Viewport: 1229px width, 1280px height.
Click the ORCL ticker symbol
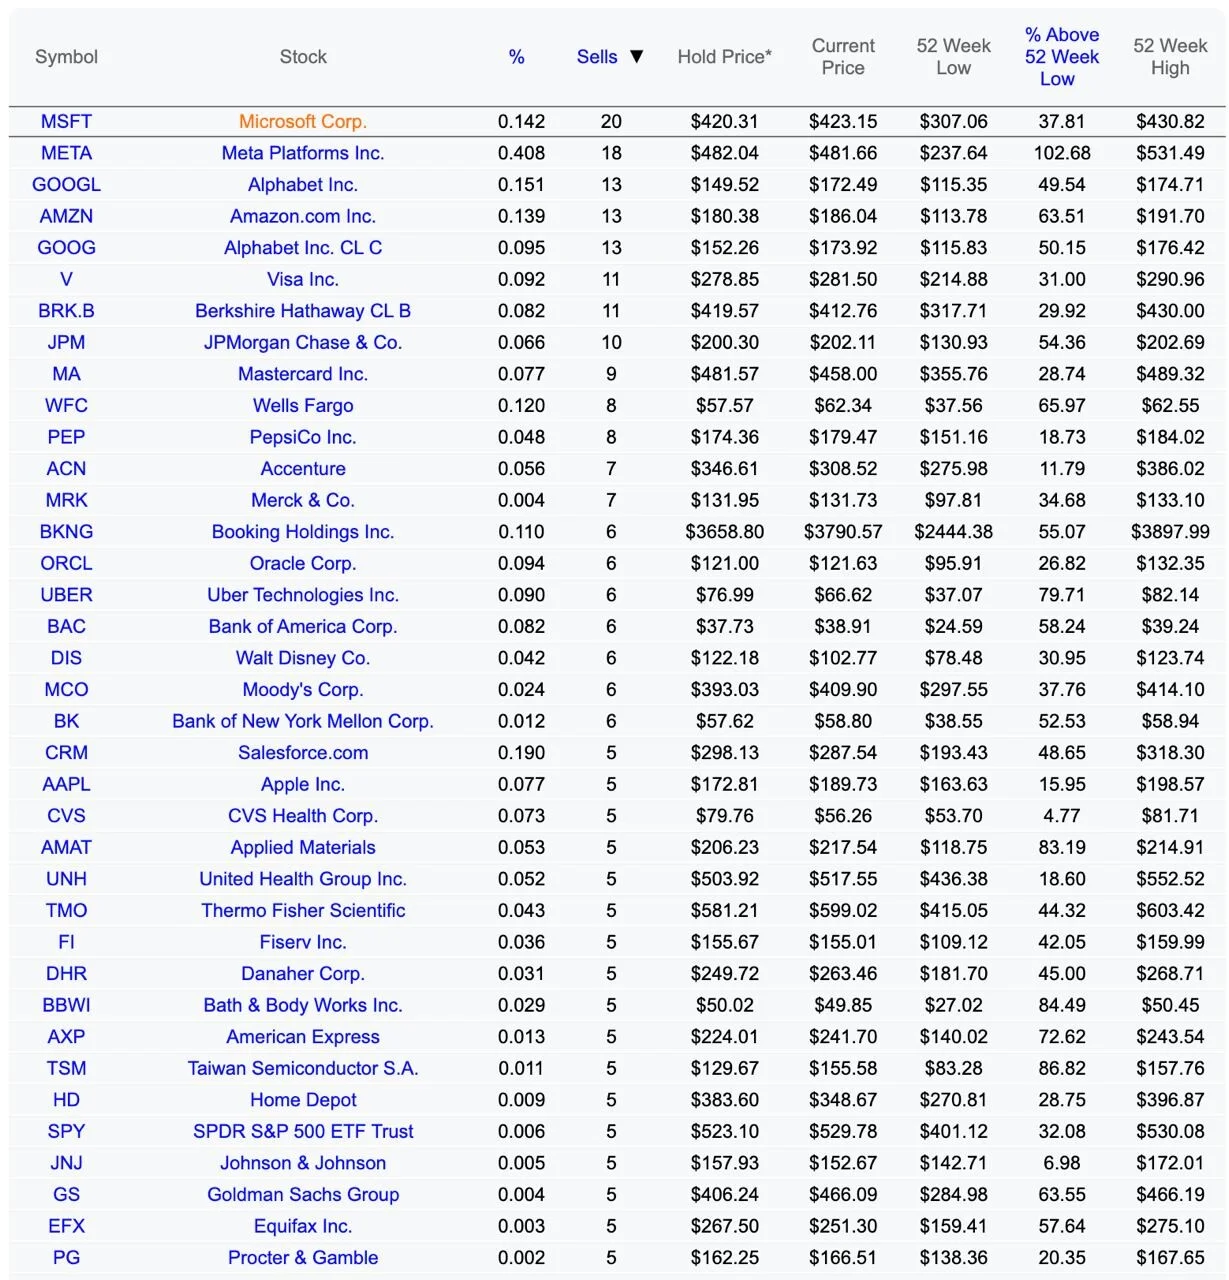pyautogui.click(x=66, y=563)
